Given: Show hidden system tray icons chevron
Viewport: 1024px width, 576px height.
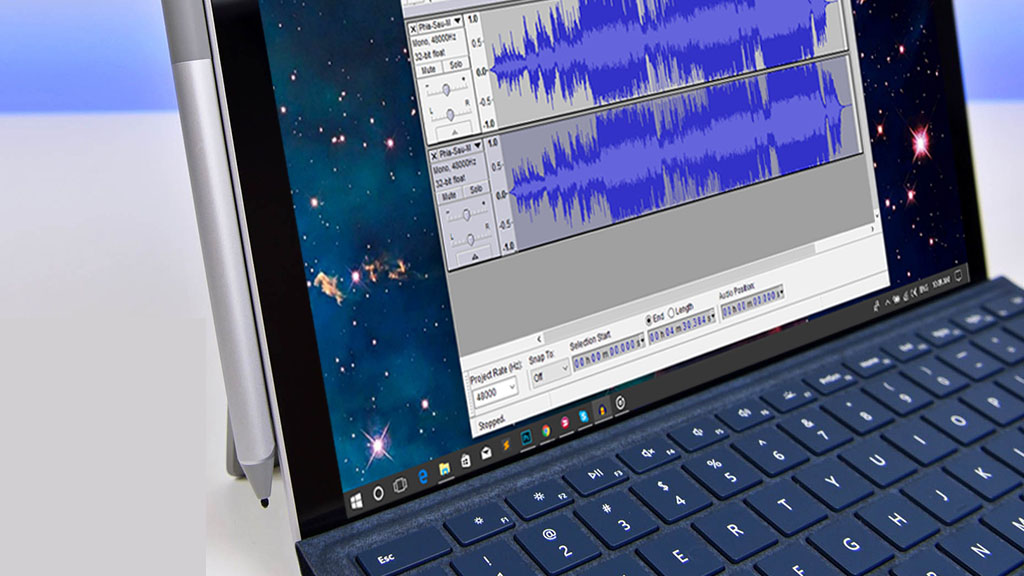Looking at the screenshot, I should [x=888, y=302].
